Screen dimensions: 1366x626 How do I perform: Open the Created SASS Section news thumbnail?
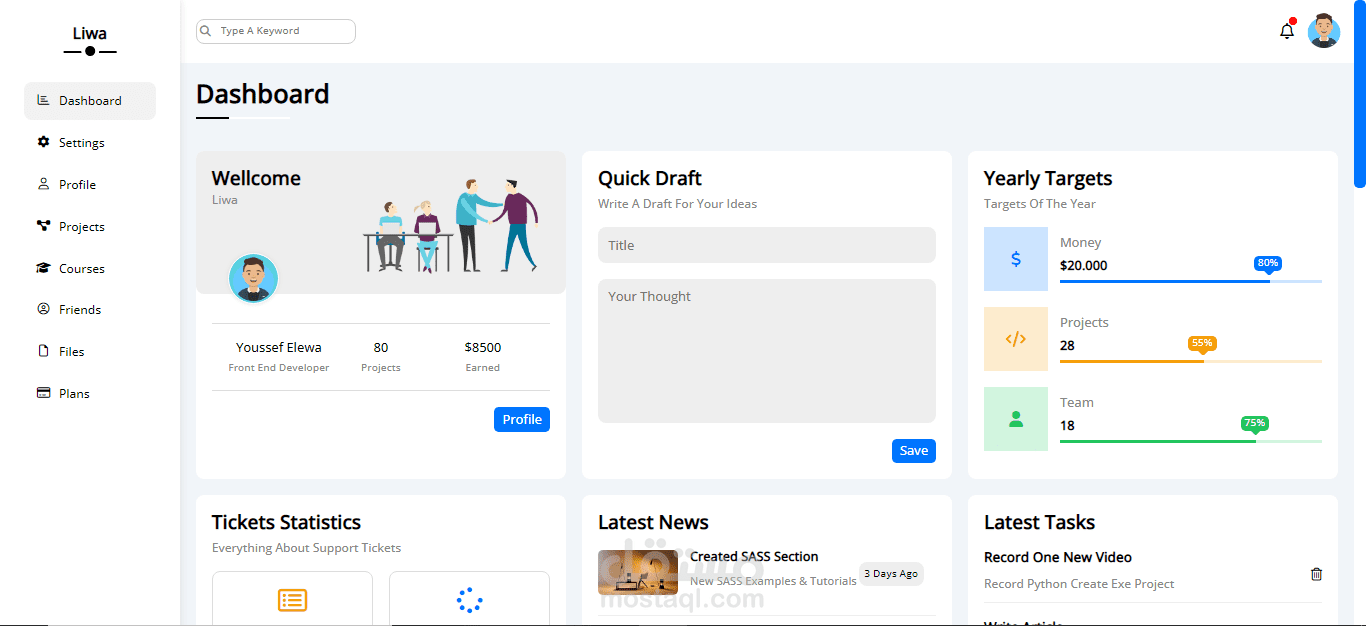pyautogui.click(x=638, y=572)
